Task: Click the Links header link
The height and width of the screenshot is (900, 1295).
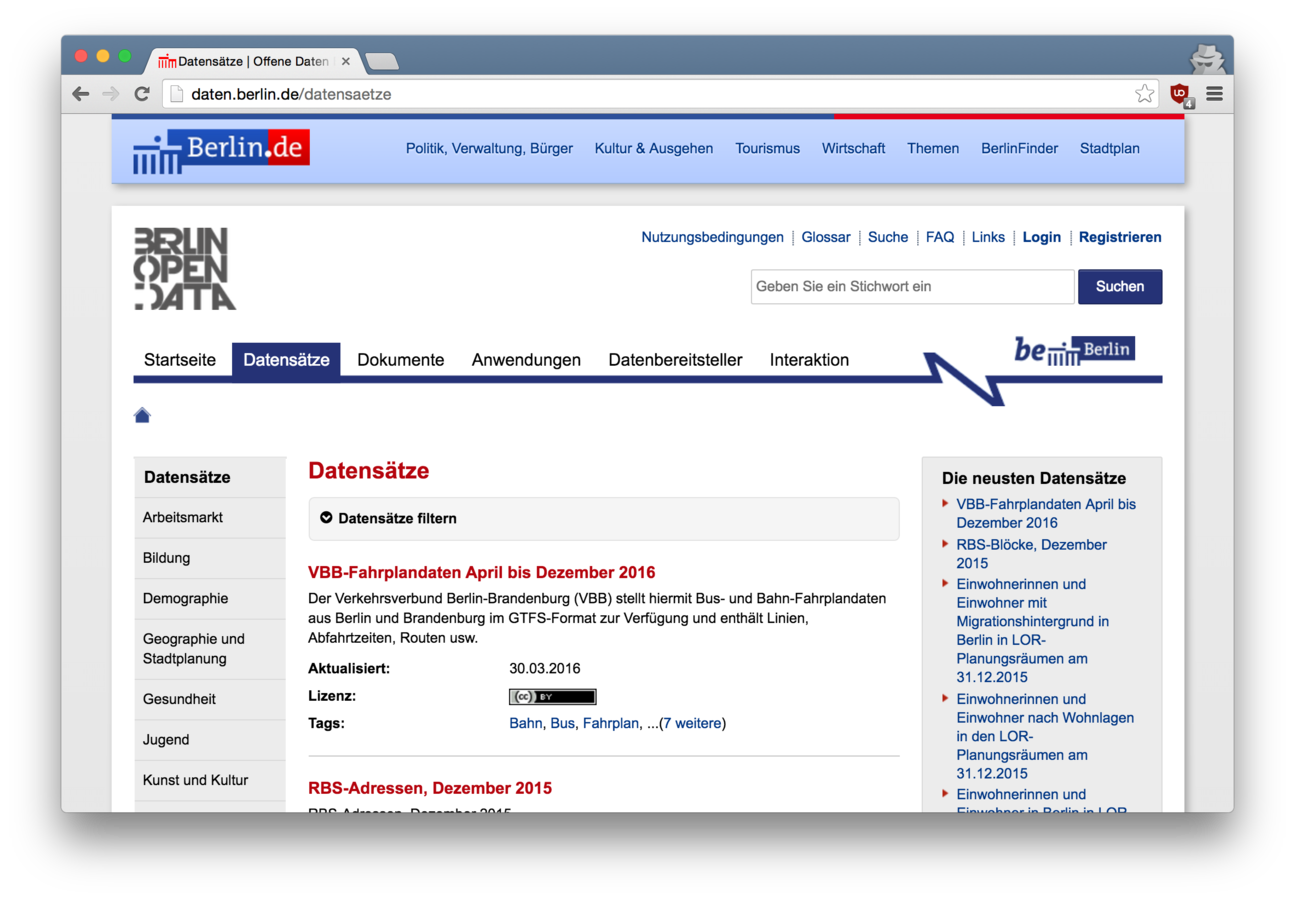Action: (988, 238)
